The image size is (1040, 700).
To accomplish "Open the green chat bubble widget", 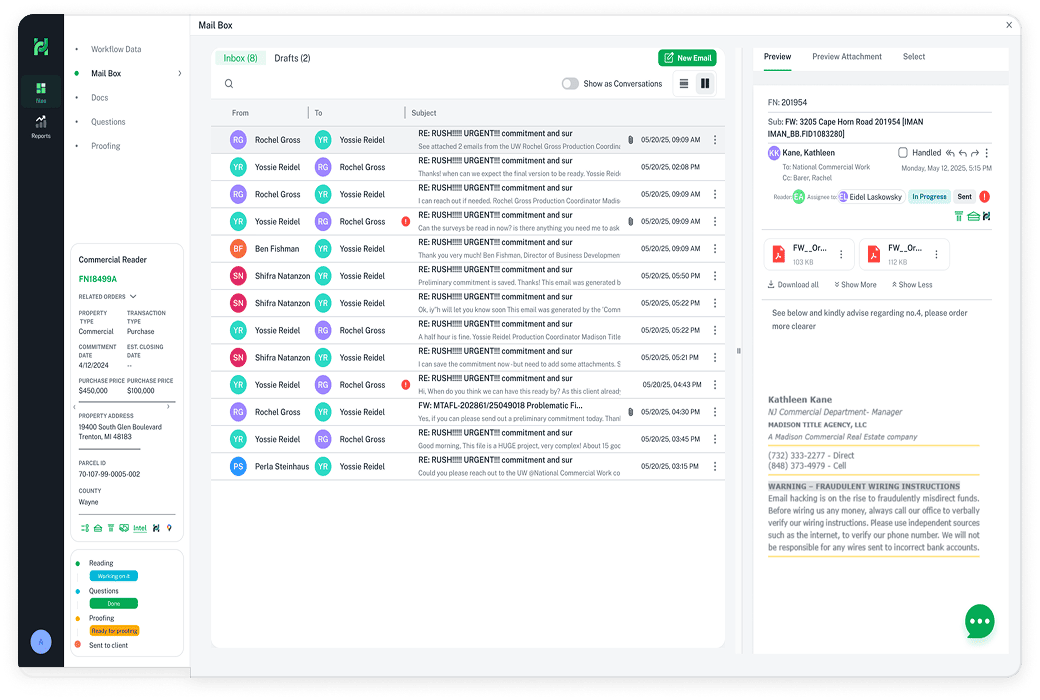I will point(980,622).
